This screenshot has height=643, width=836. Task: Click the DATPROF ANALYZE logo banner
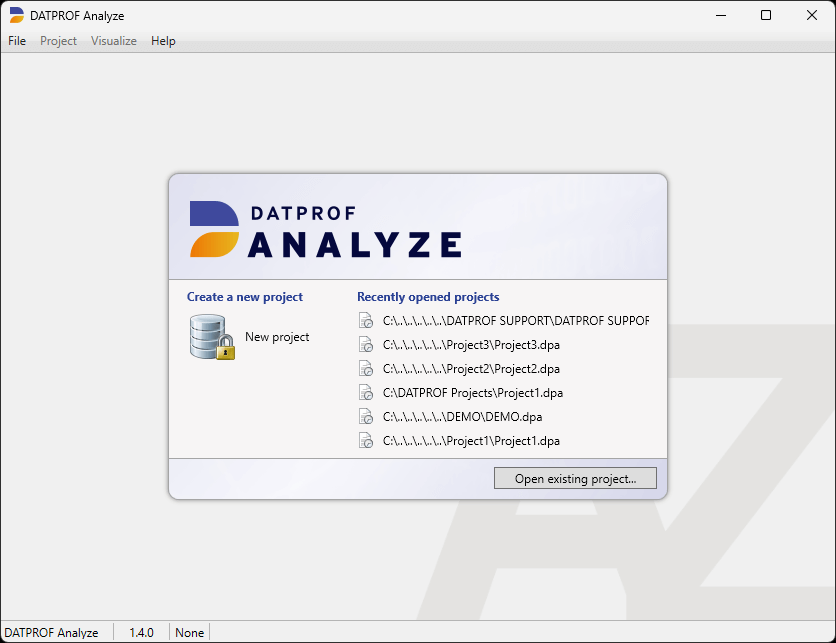click(x=323, y=225)
